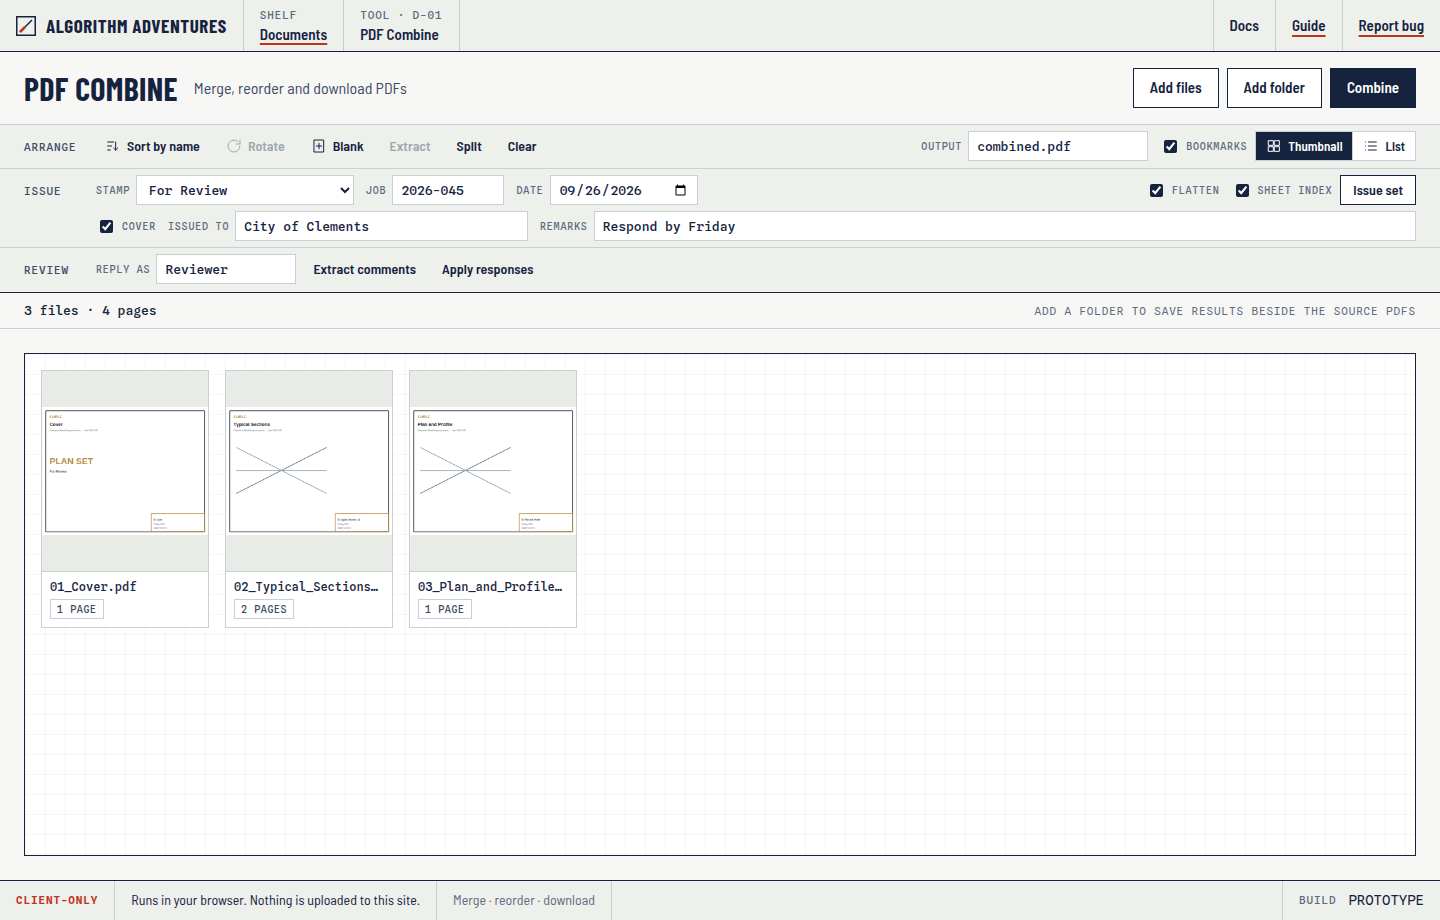Click the Remarks field Respond by Friday
This screenshot has height=920, width=1440.
tap(1005, 226)
